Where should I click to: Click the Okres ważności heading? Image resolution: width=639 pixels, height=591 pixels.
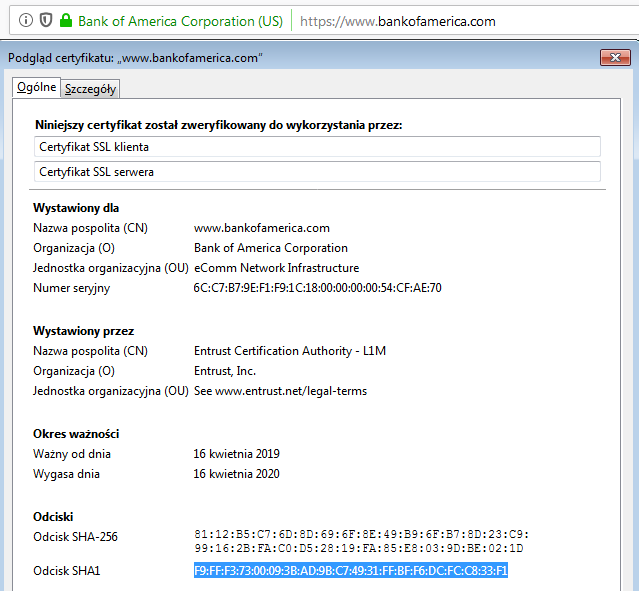[x=76, y=434]
